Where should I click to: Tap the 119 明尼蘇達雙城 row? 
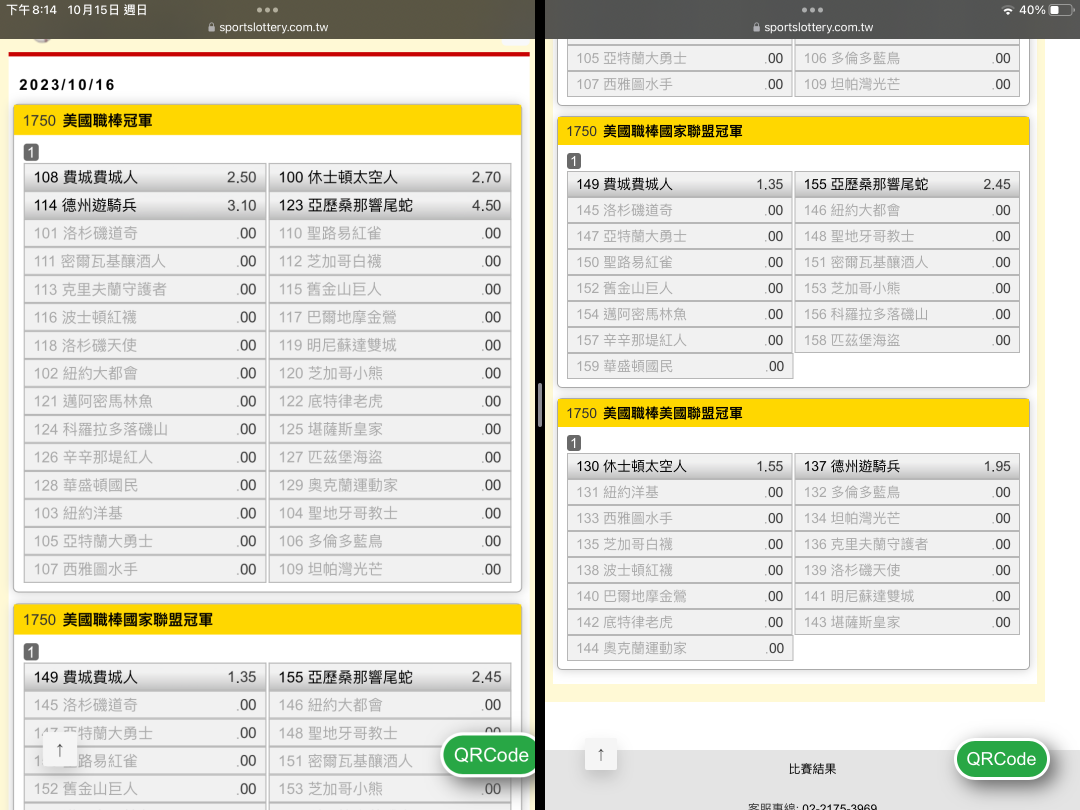click(x=390, y=345)
